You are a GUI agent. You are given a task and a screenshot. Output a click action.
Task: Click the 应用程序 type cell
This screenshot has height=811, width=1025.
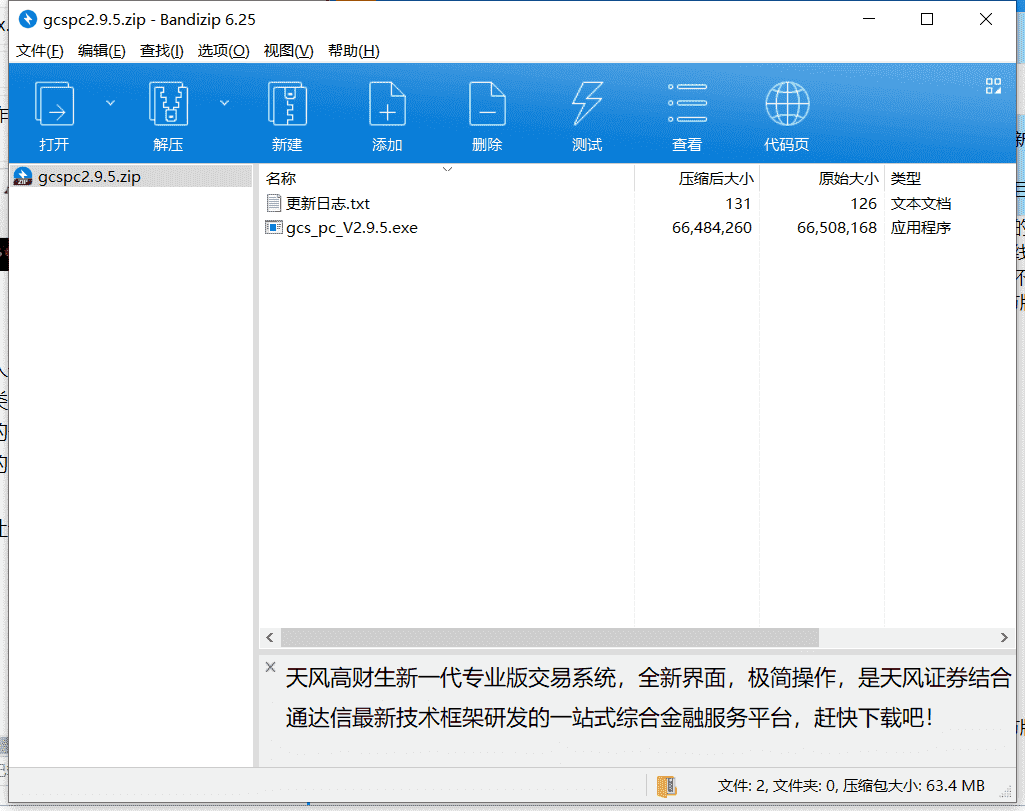point(920,227)
